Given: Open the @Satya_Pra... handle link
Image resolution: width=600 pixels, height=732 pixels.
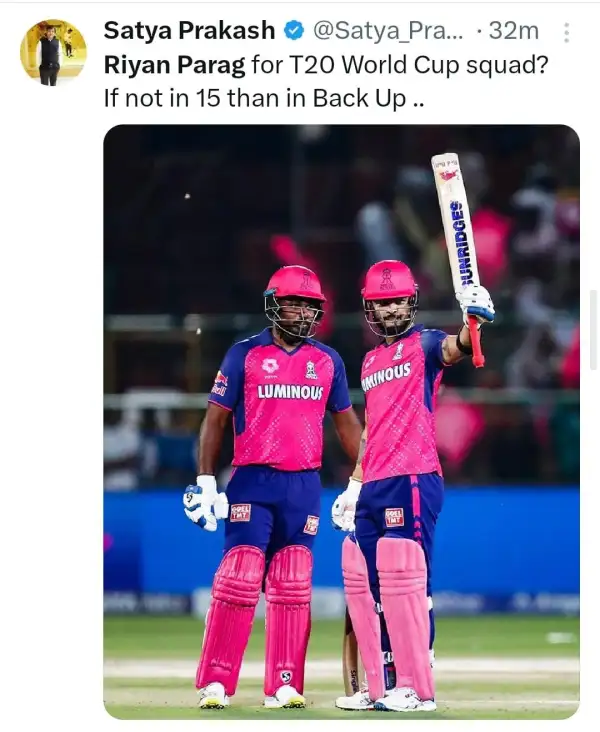Looking at the screenshot, I should point(388,31).
